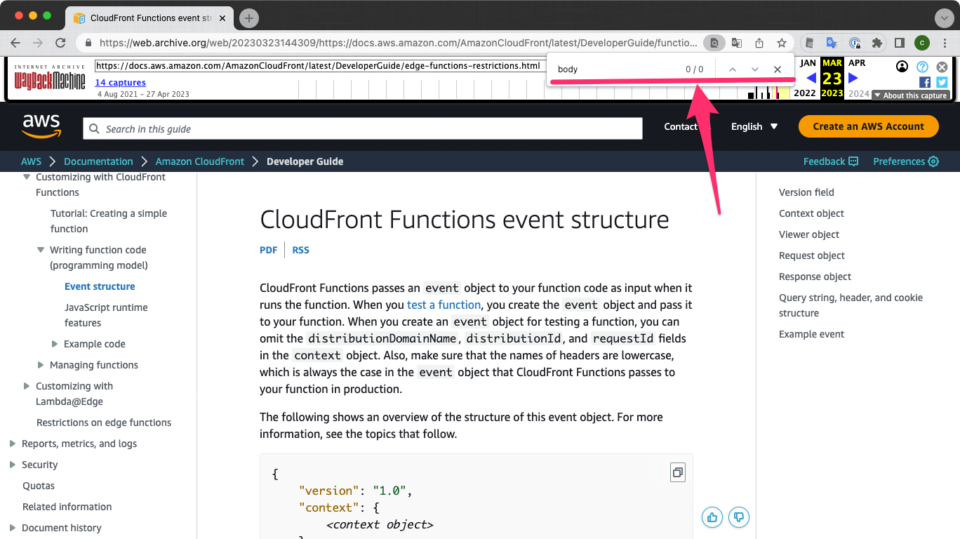Expand Example code tree item
This screenshot has height=539, width=960.
[x=54, y=344]
